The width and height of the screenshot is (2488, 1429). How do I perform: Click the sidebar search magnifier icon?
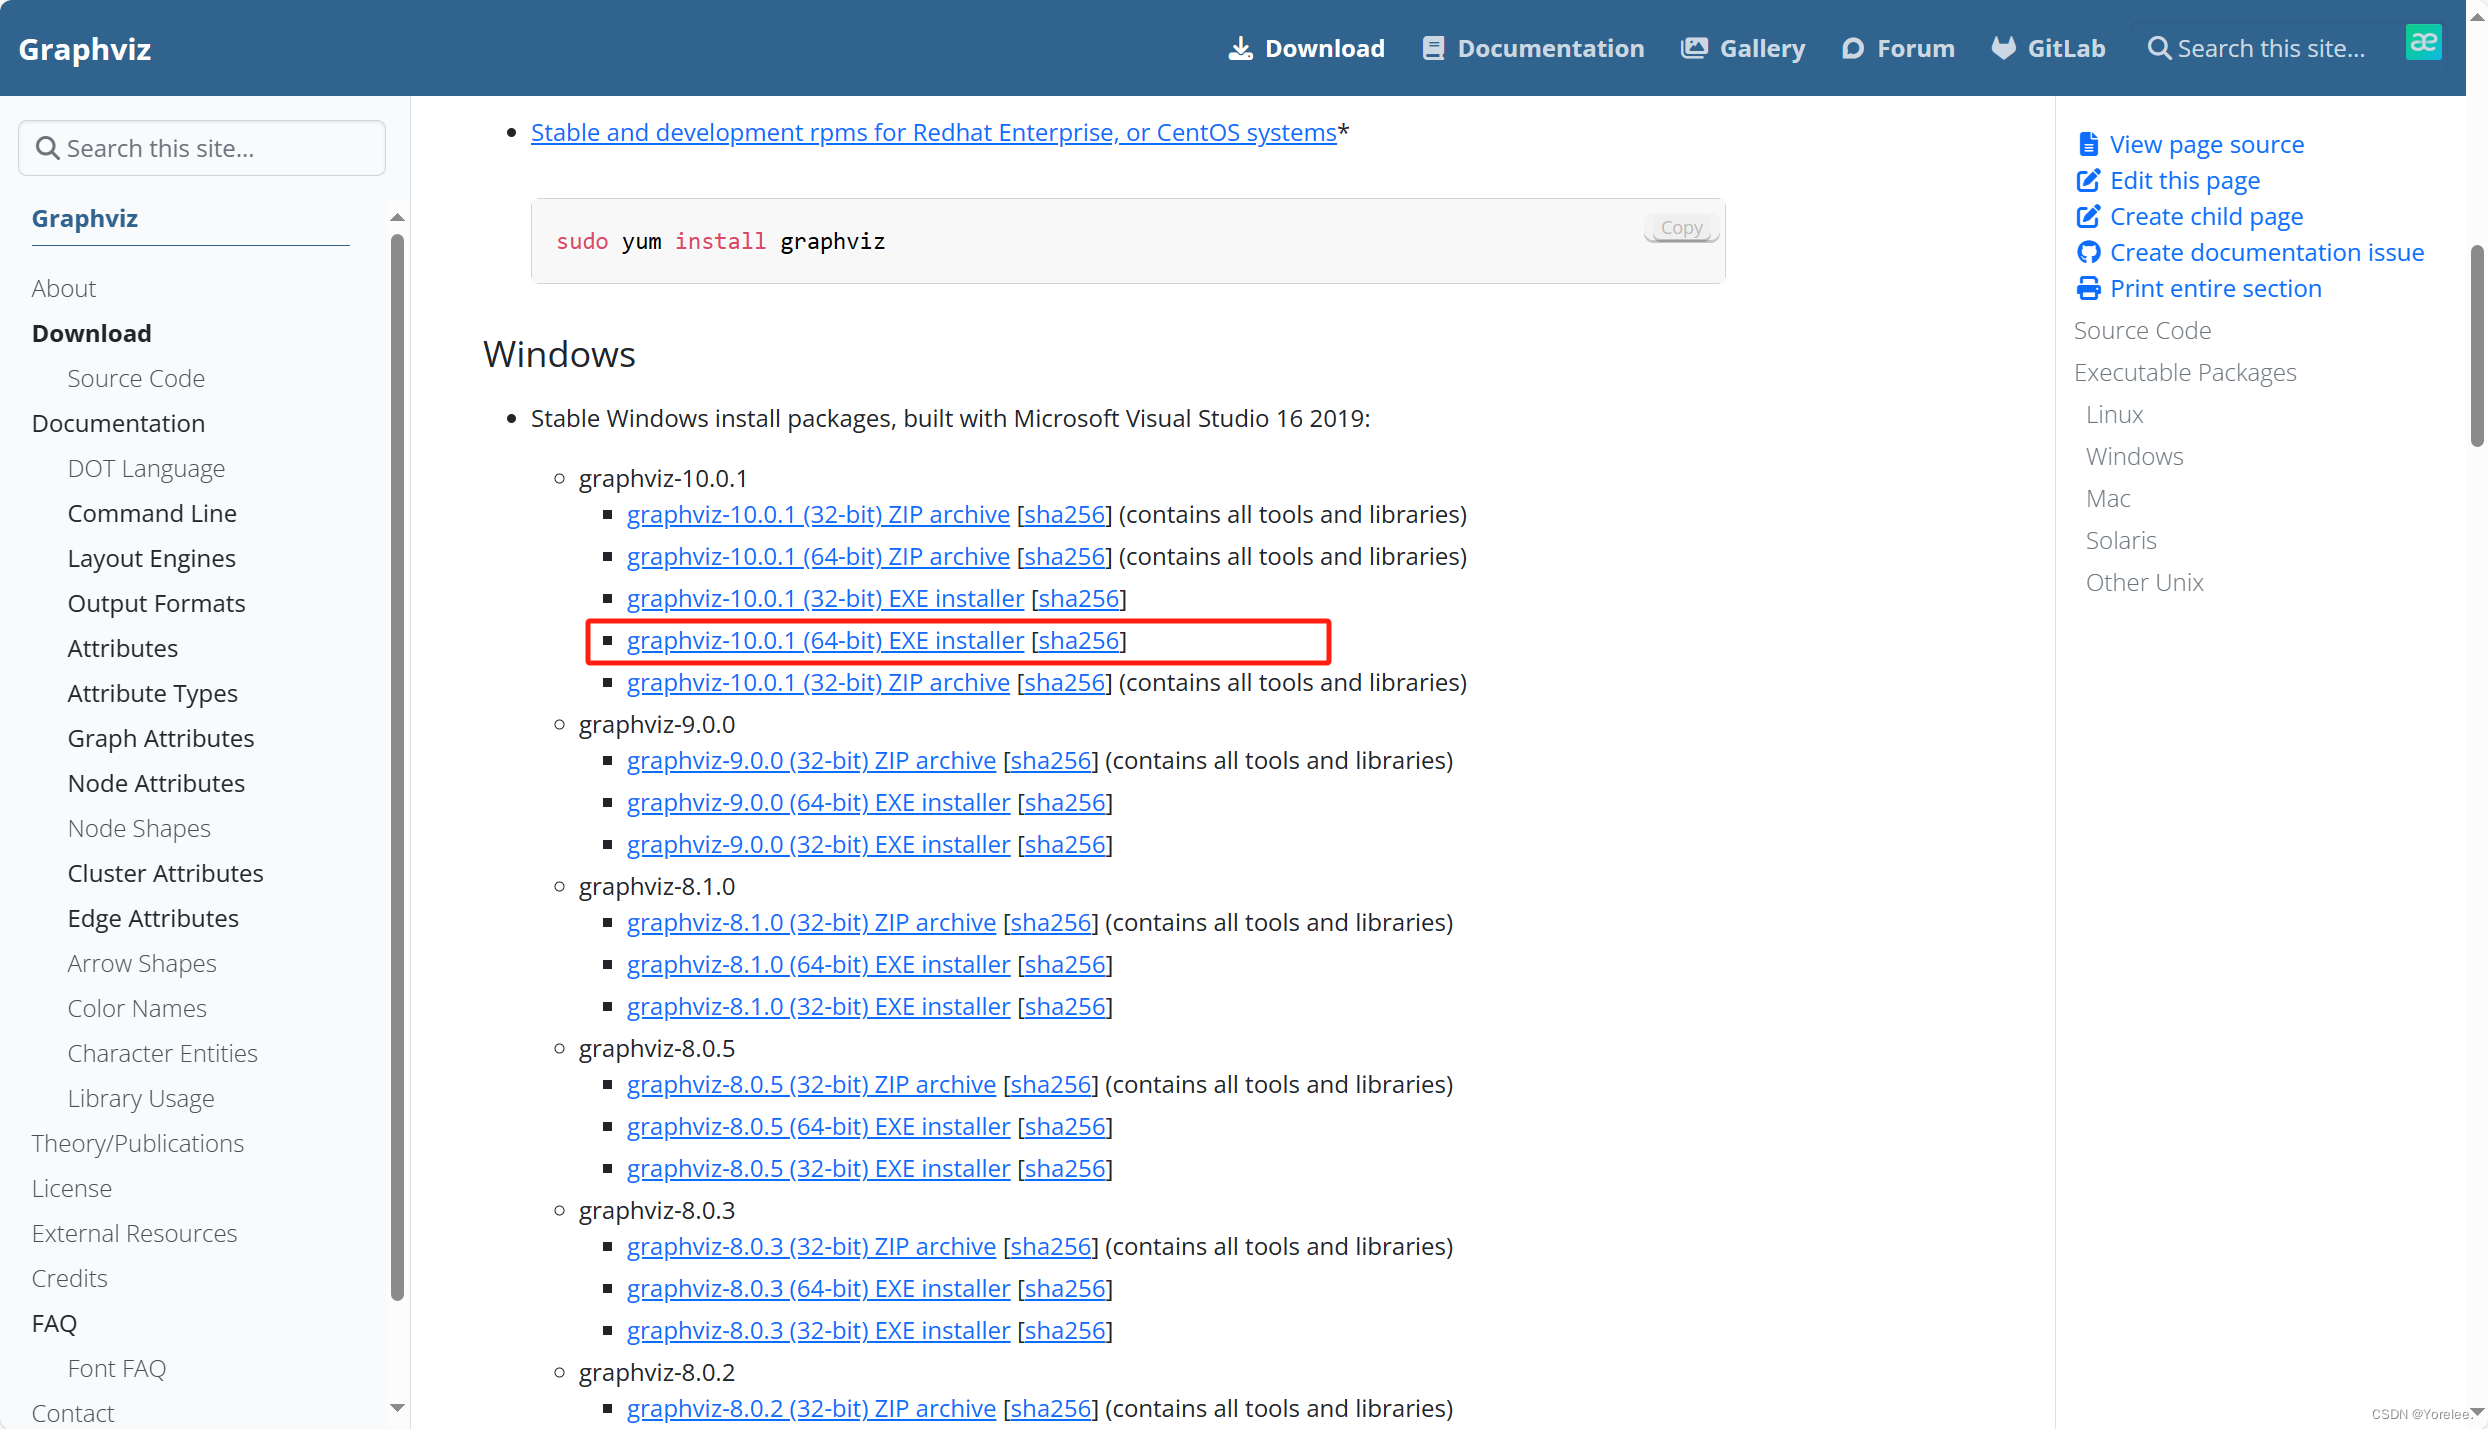point(47,148)
